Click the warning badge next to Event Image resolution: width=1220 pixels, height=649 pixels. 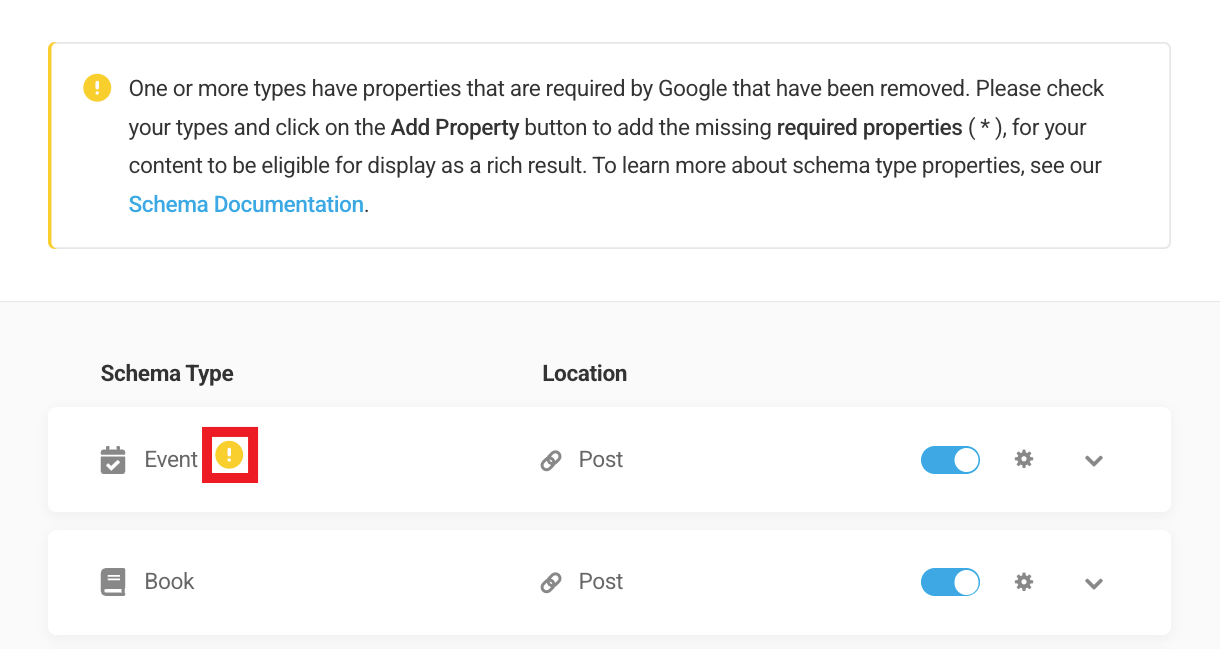pos(230,455)
